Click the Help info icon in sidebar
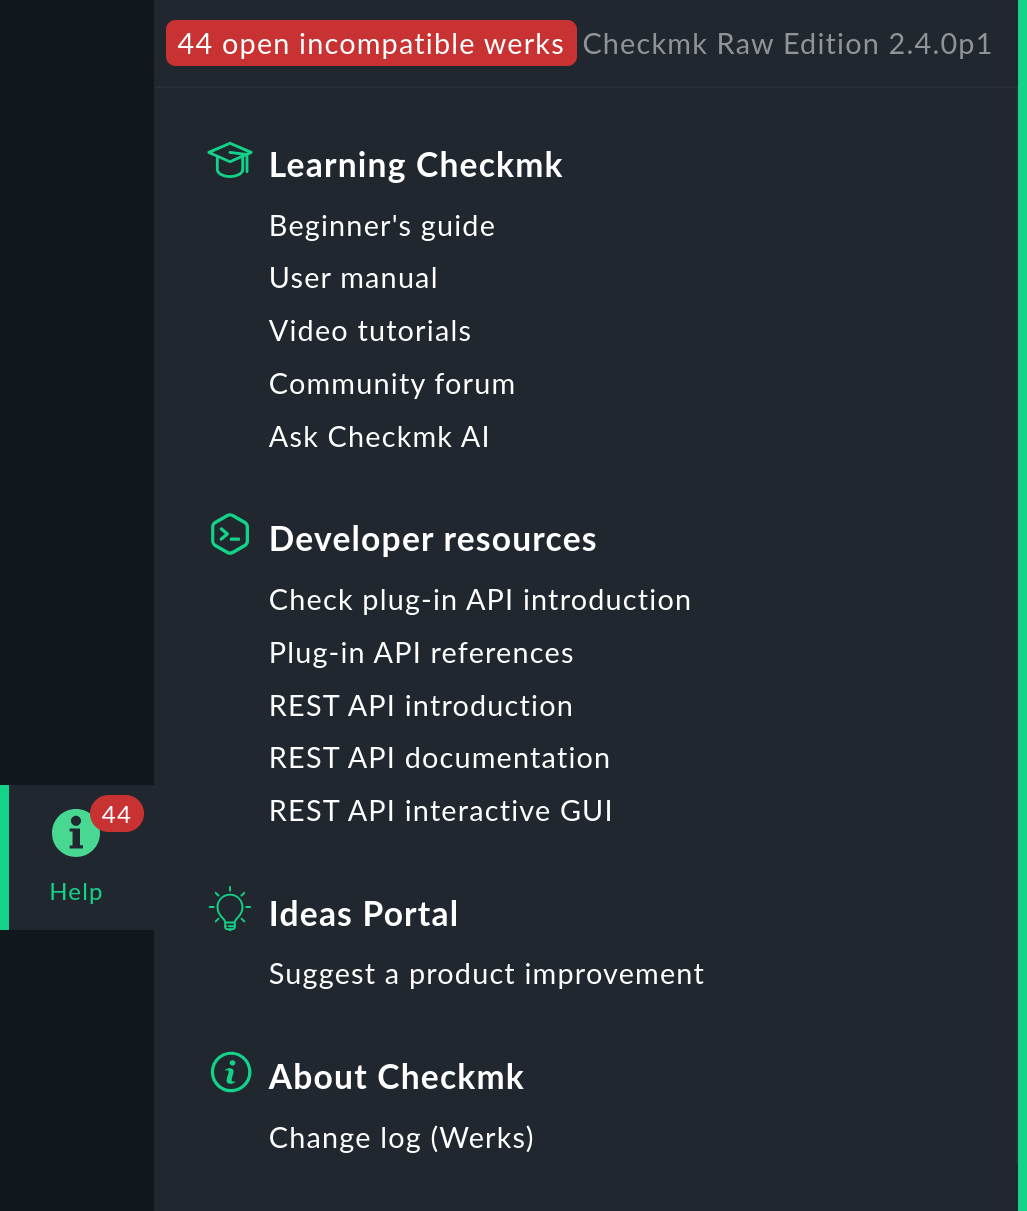This screenshot has width=1027, height=1211. (x=76, y=833)
